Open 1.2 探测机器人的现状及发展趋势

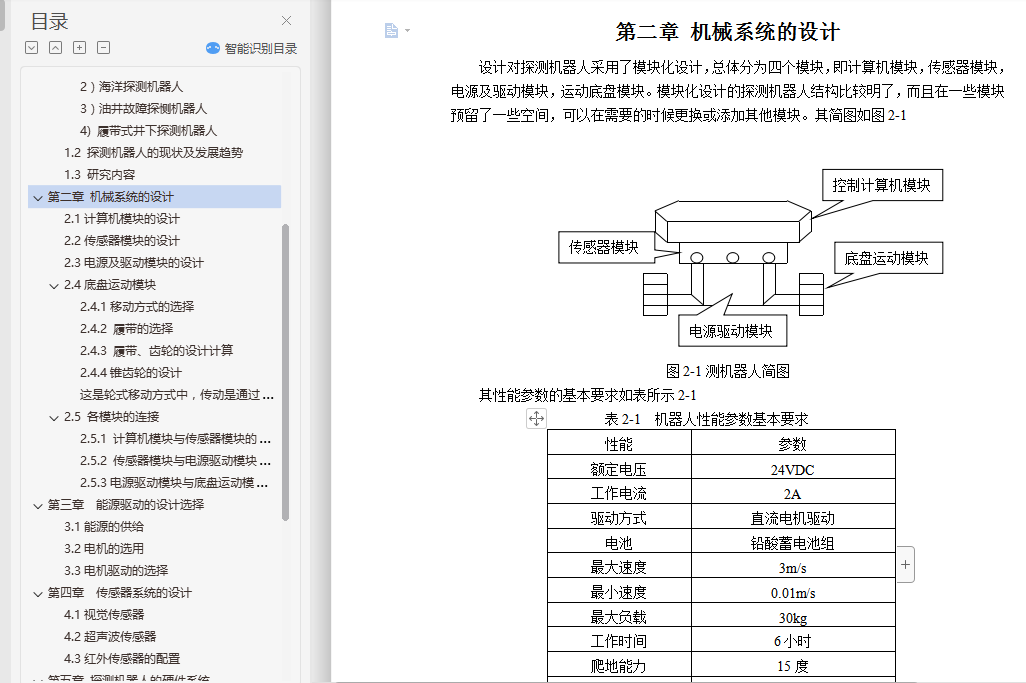click(x=153, y=152)
